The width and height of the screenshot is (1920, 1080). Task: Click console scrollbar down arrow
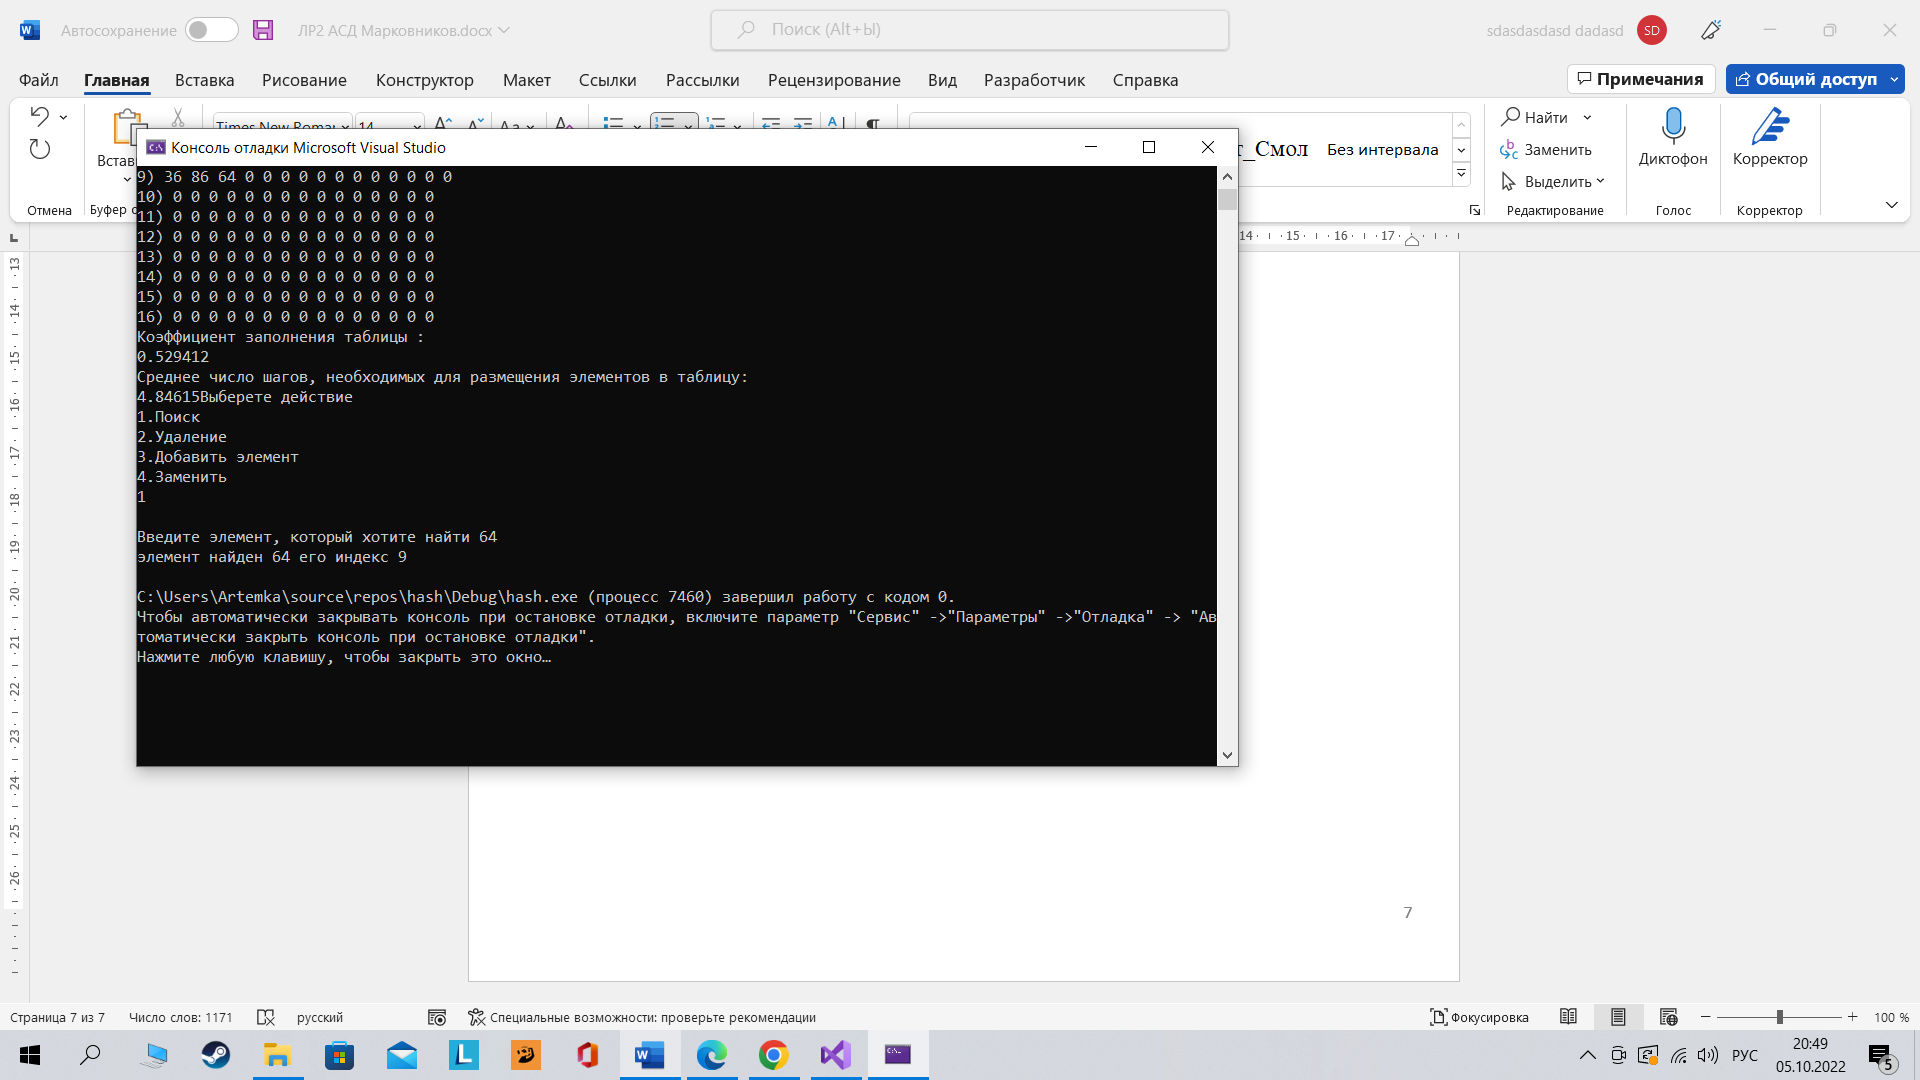1227,756
